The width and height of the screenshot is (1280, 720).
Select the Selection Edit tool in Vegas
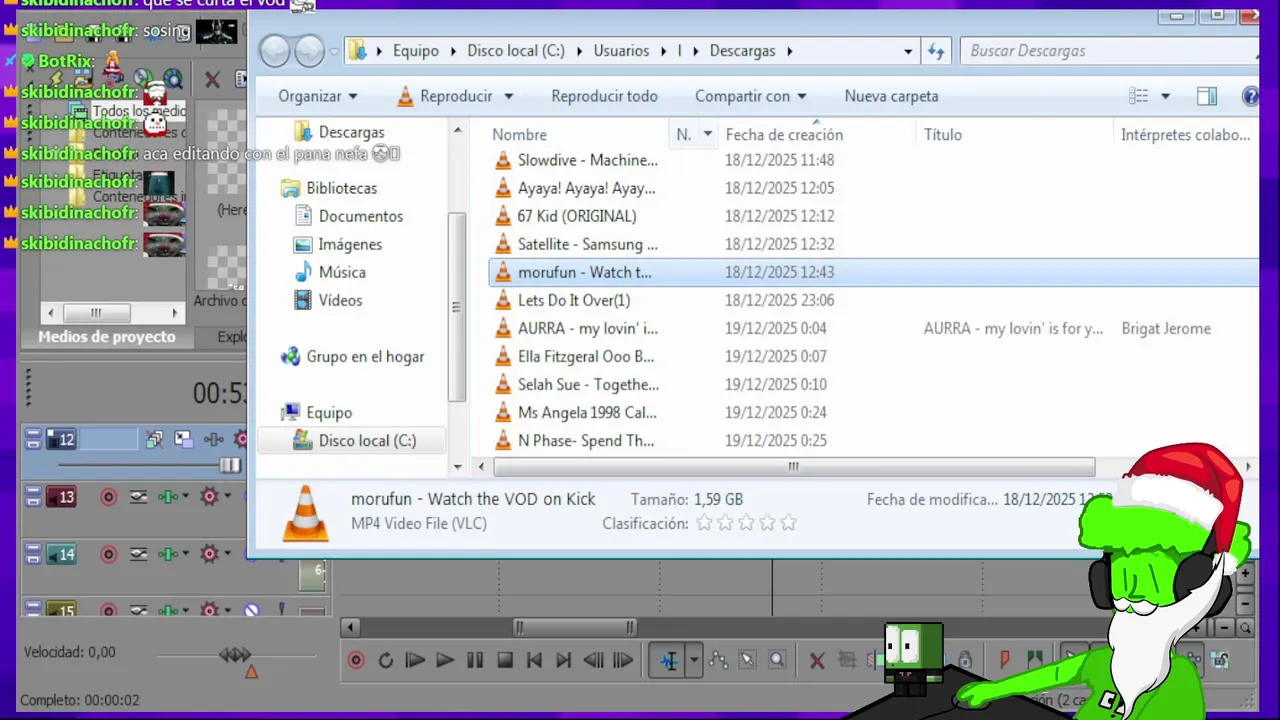pyautogui.click(x=747, y=660)
